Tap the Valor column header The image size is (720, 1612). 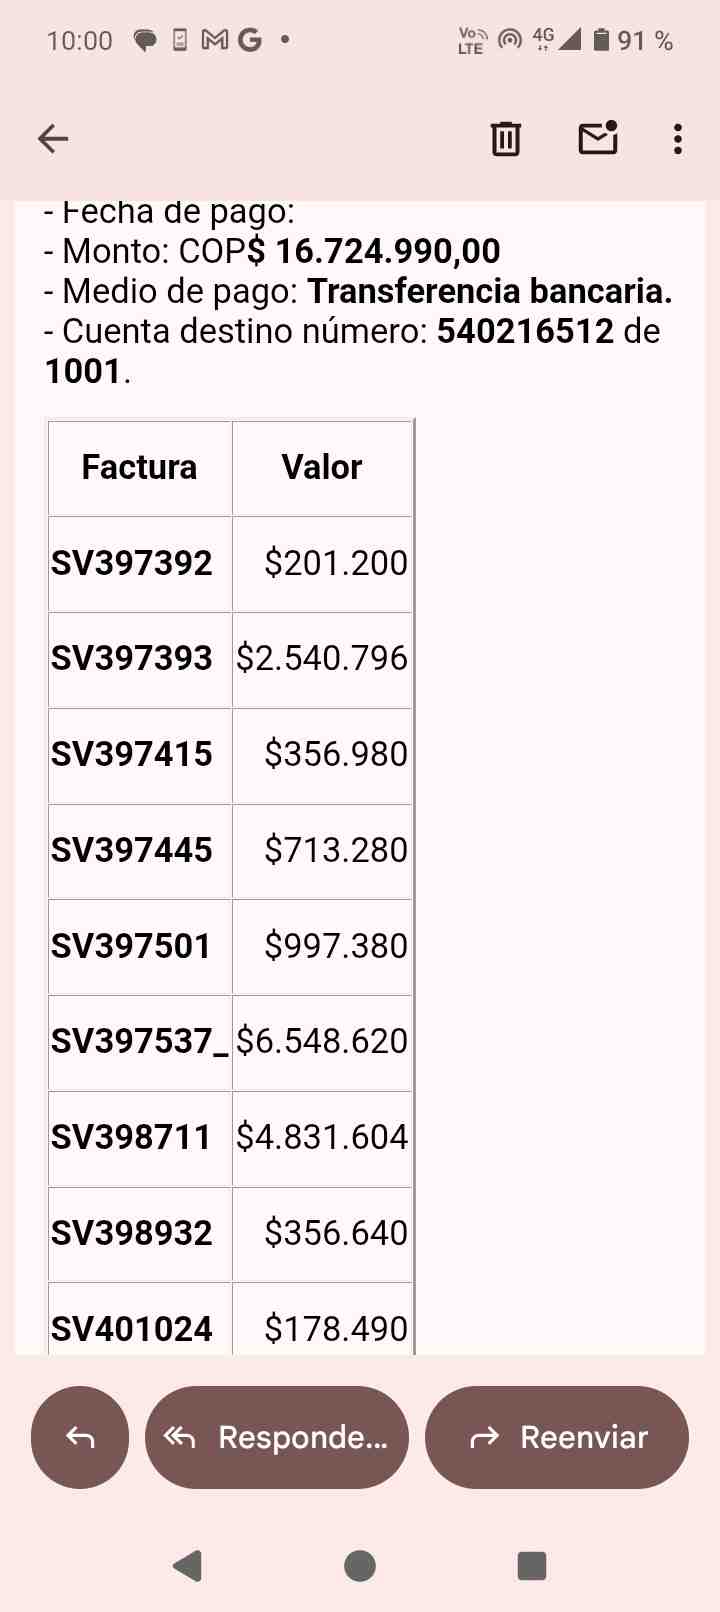[x=322, y=468]
